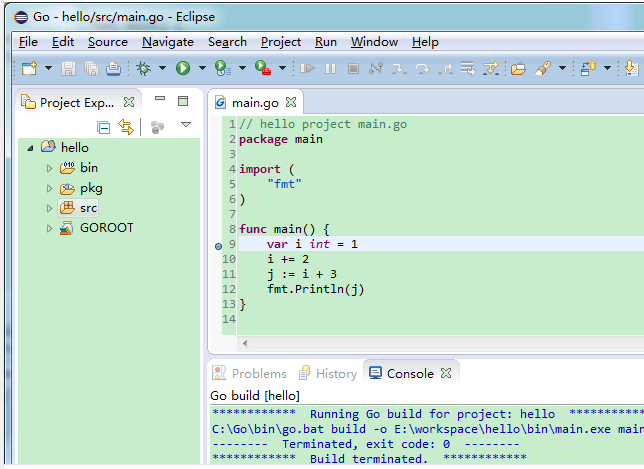Click the Disconnect debug icon

(x=376, y=68)
